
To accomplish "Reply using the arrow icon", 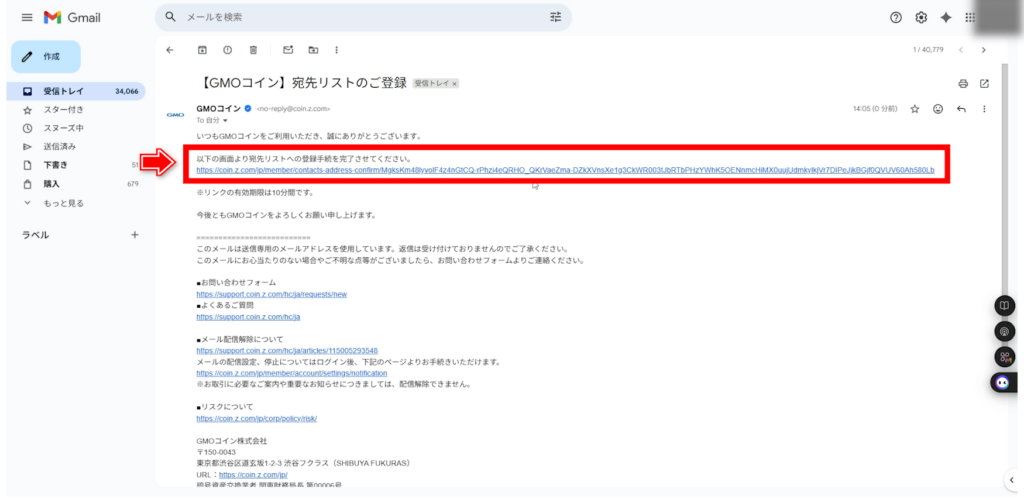I will 961,108.
